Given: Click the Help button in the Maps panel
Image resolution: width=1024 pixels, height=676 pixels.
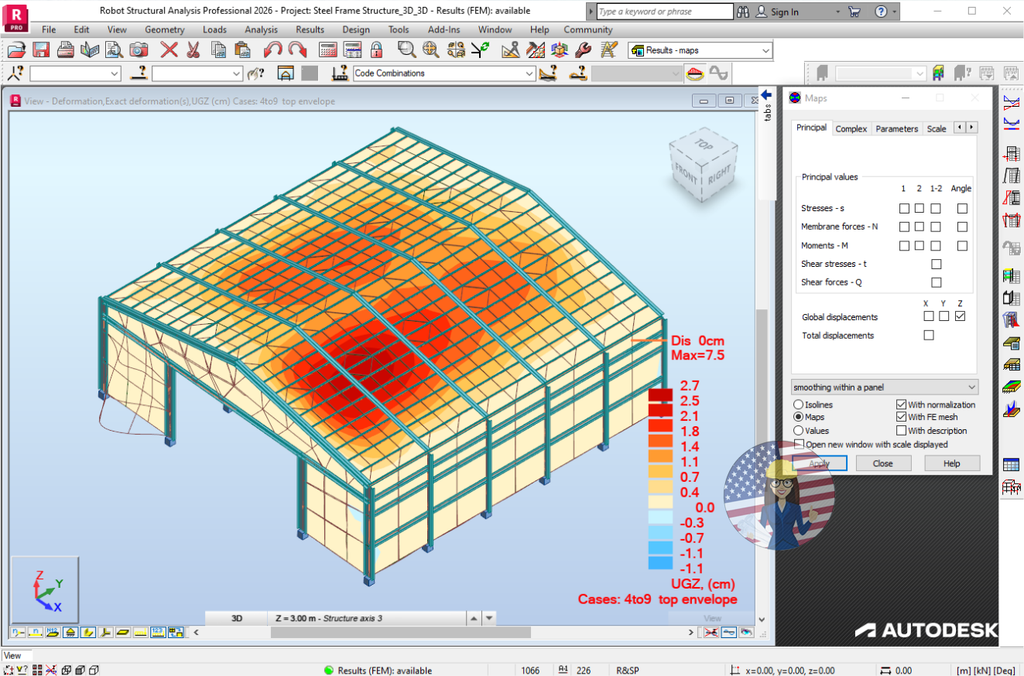Looking at the screenshot, I should point(952,462).
